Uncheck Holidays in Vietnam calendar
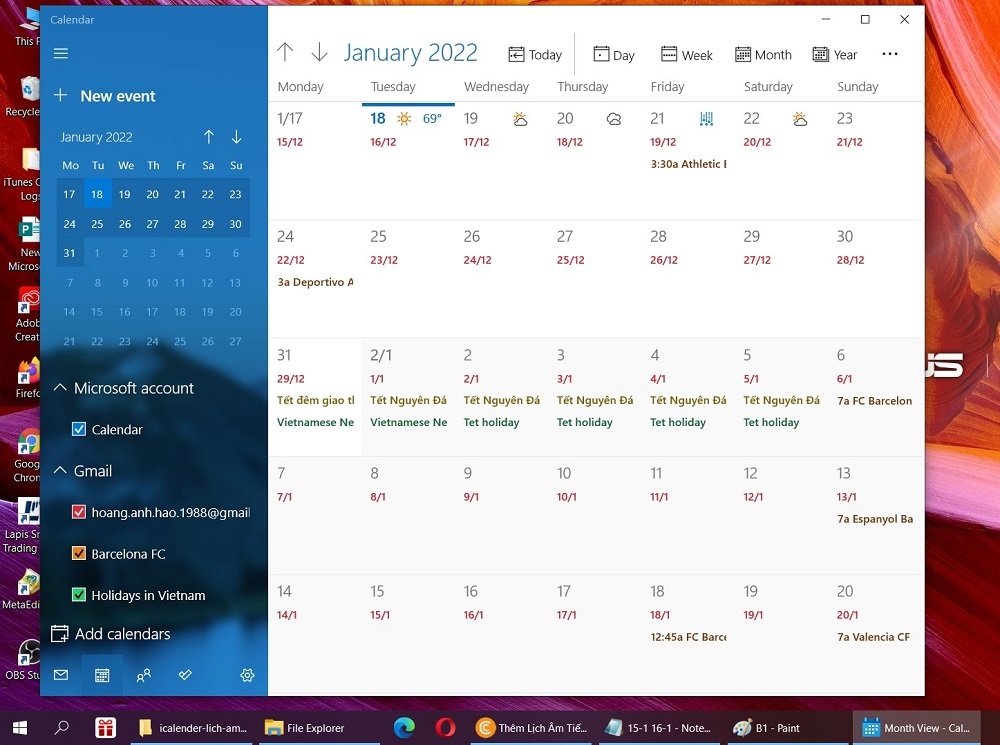1000x745 pixels. click(x=77, y=595)
